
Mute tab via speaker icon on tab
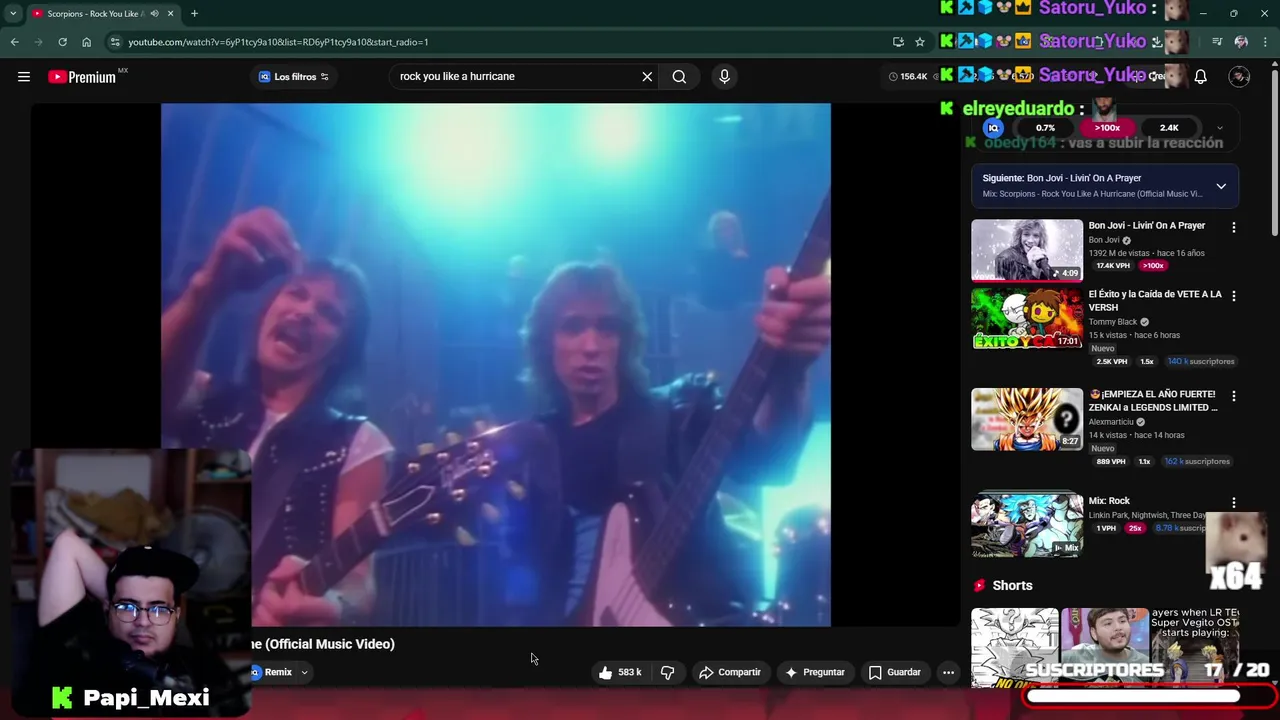click(x=154, y=14)
